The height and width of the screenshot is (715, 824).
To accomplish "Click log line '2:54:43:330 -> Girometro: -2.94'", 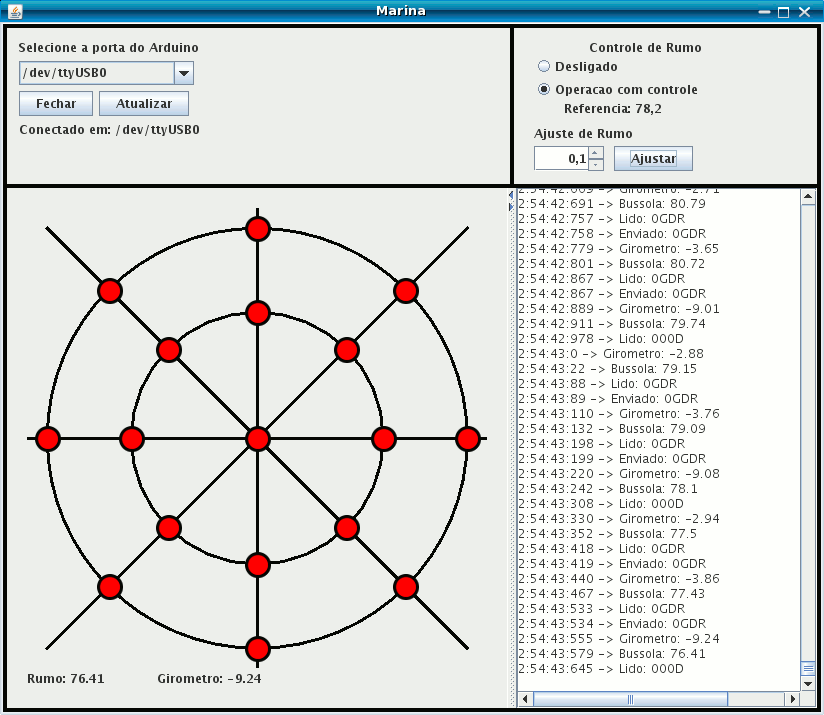I will [x=619, y=519].
